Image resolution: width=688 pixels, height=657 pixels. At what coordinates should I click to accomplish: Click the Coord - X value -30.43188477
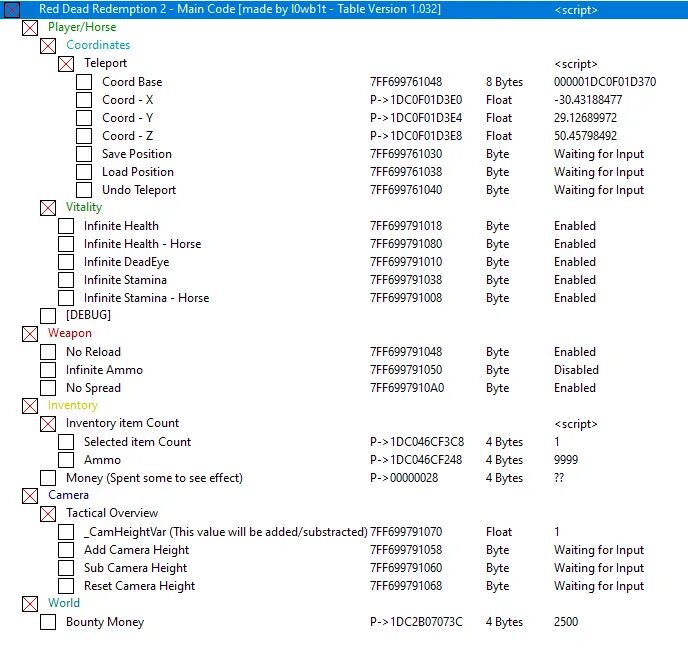[588, 100]
